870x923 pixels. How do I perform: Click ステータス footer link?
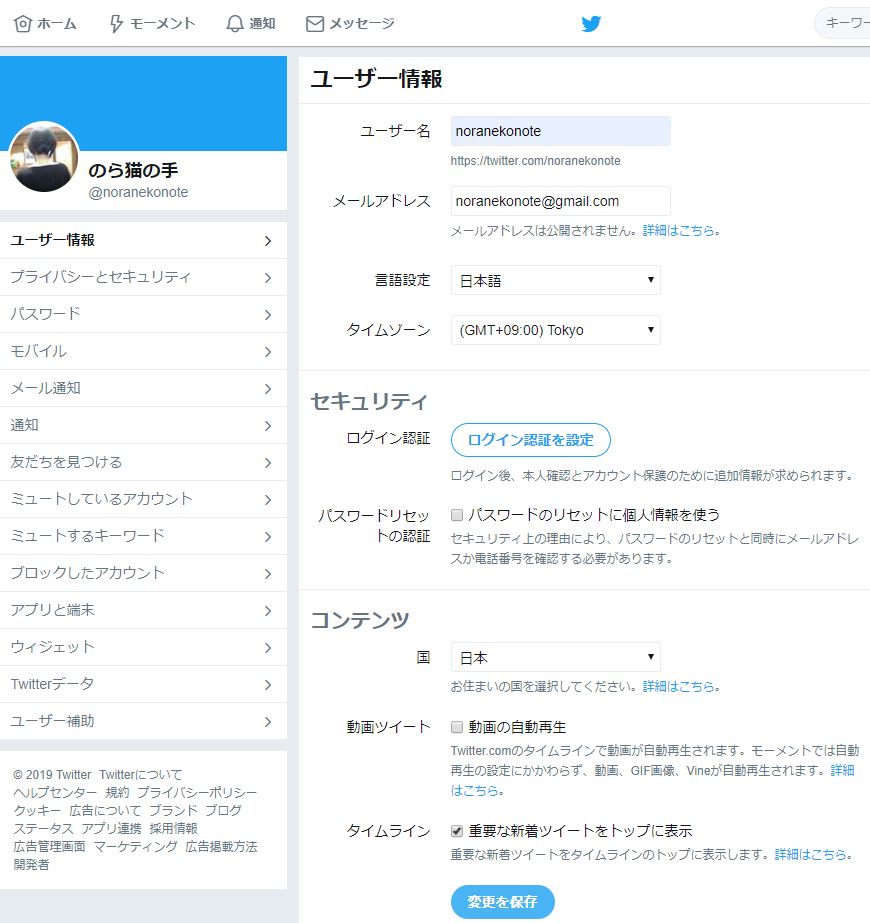click(x=44, y=829)
